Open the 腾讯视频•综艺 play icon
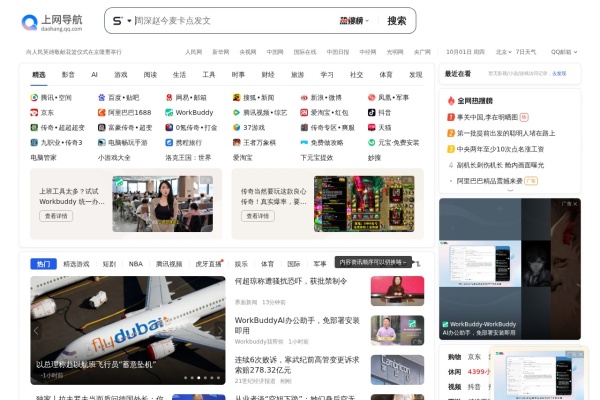This screenshot has width=600, height=400. coord(236,113)
